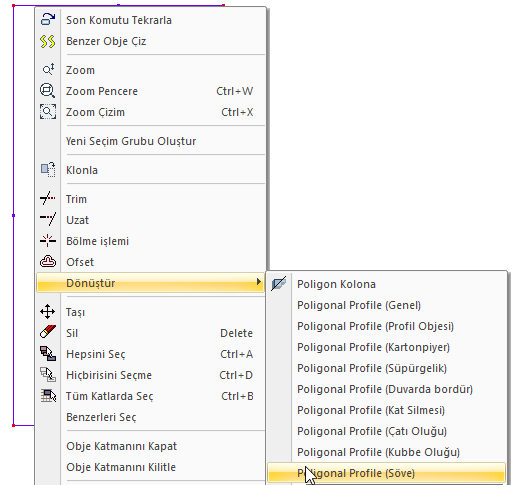
Task: Click the Trim tool icon
Action: coord(48,198)
